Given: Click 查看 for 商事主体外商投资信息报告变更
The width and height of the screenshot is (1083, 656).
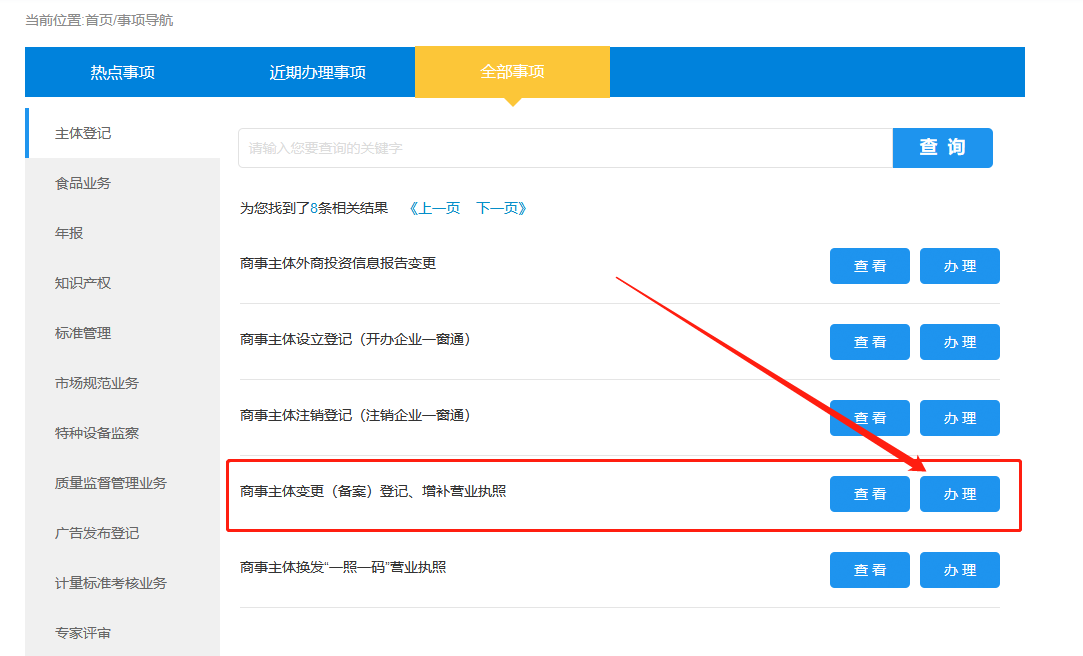Looking at the screenshot, I should [x=869, y=266].
